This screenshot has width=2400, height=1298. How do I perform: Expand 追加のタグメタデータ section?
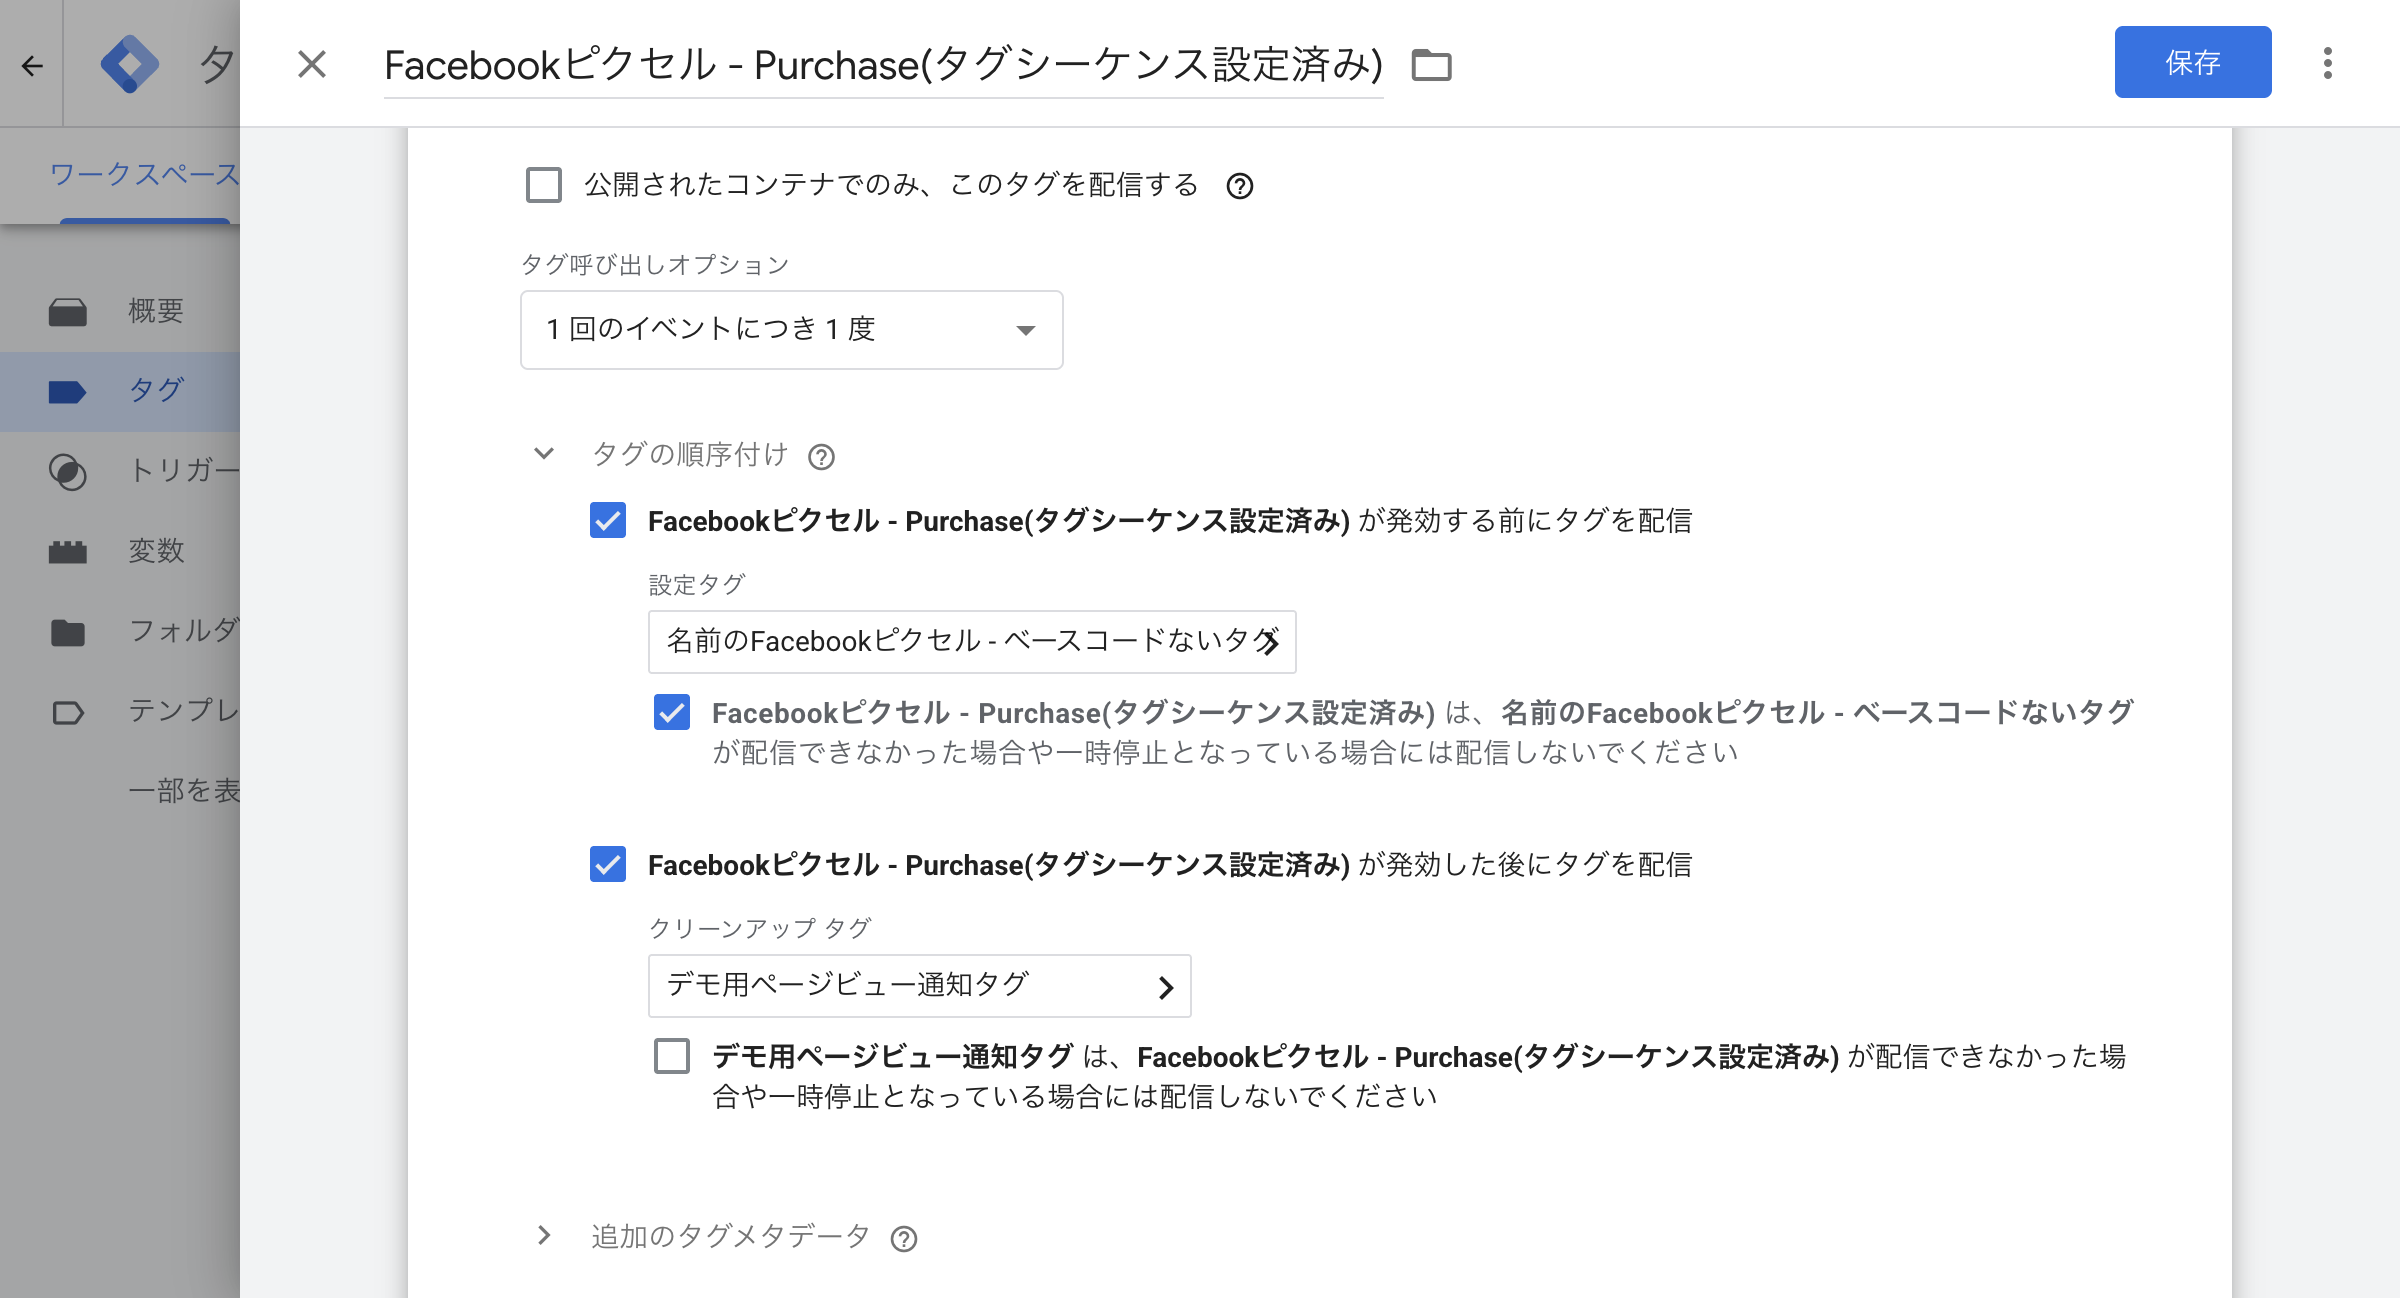tap(544, 1235)
